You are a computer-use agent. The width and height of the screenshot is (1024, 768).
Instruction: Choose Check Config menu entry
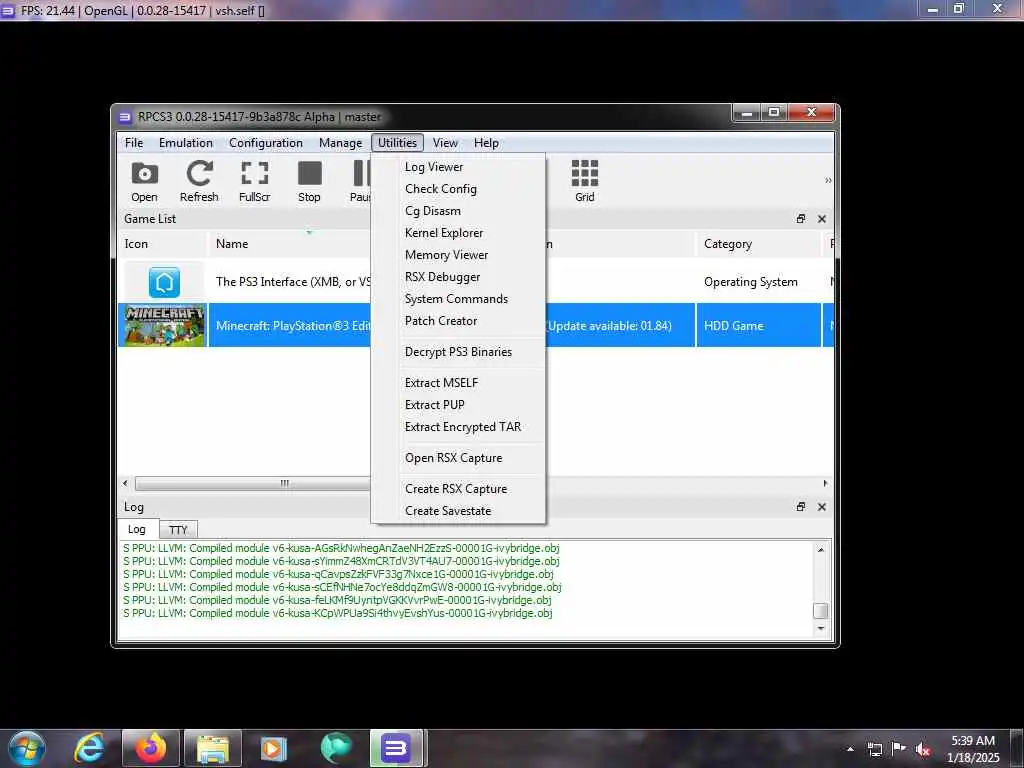pyautogui.click(x=458, y=189)
